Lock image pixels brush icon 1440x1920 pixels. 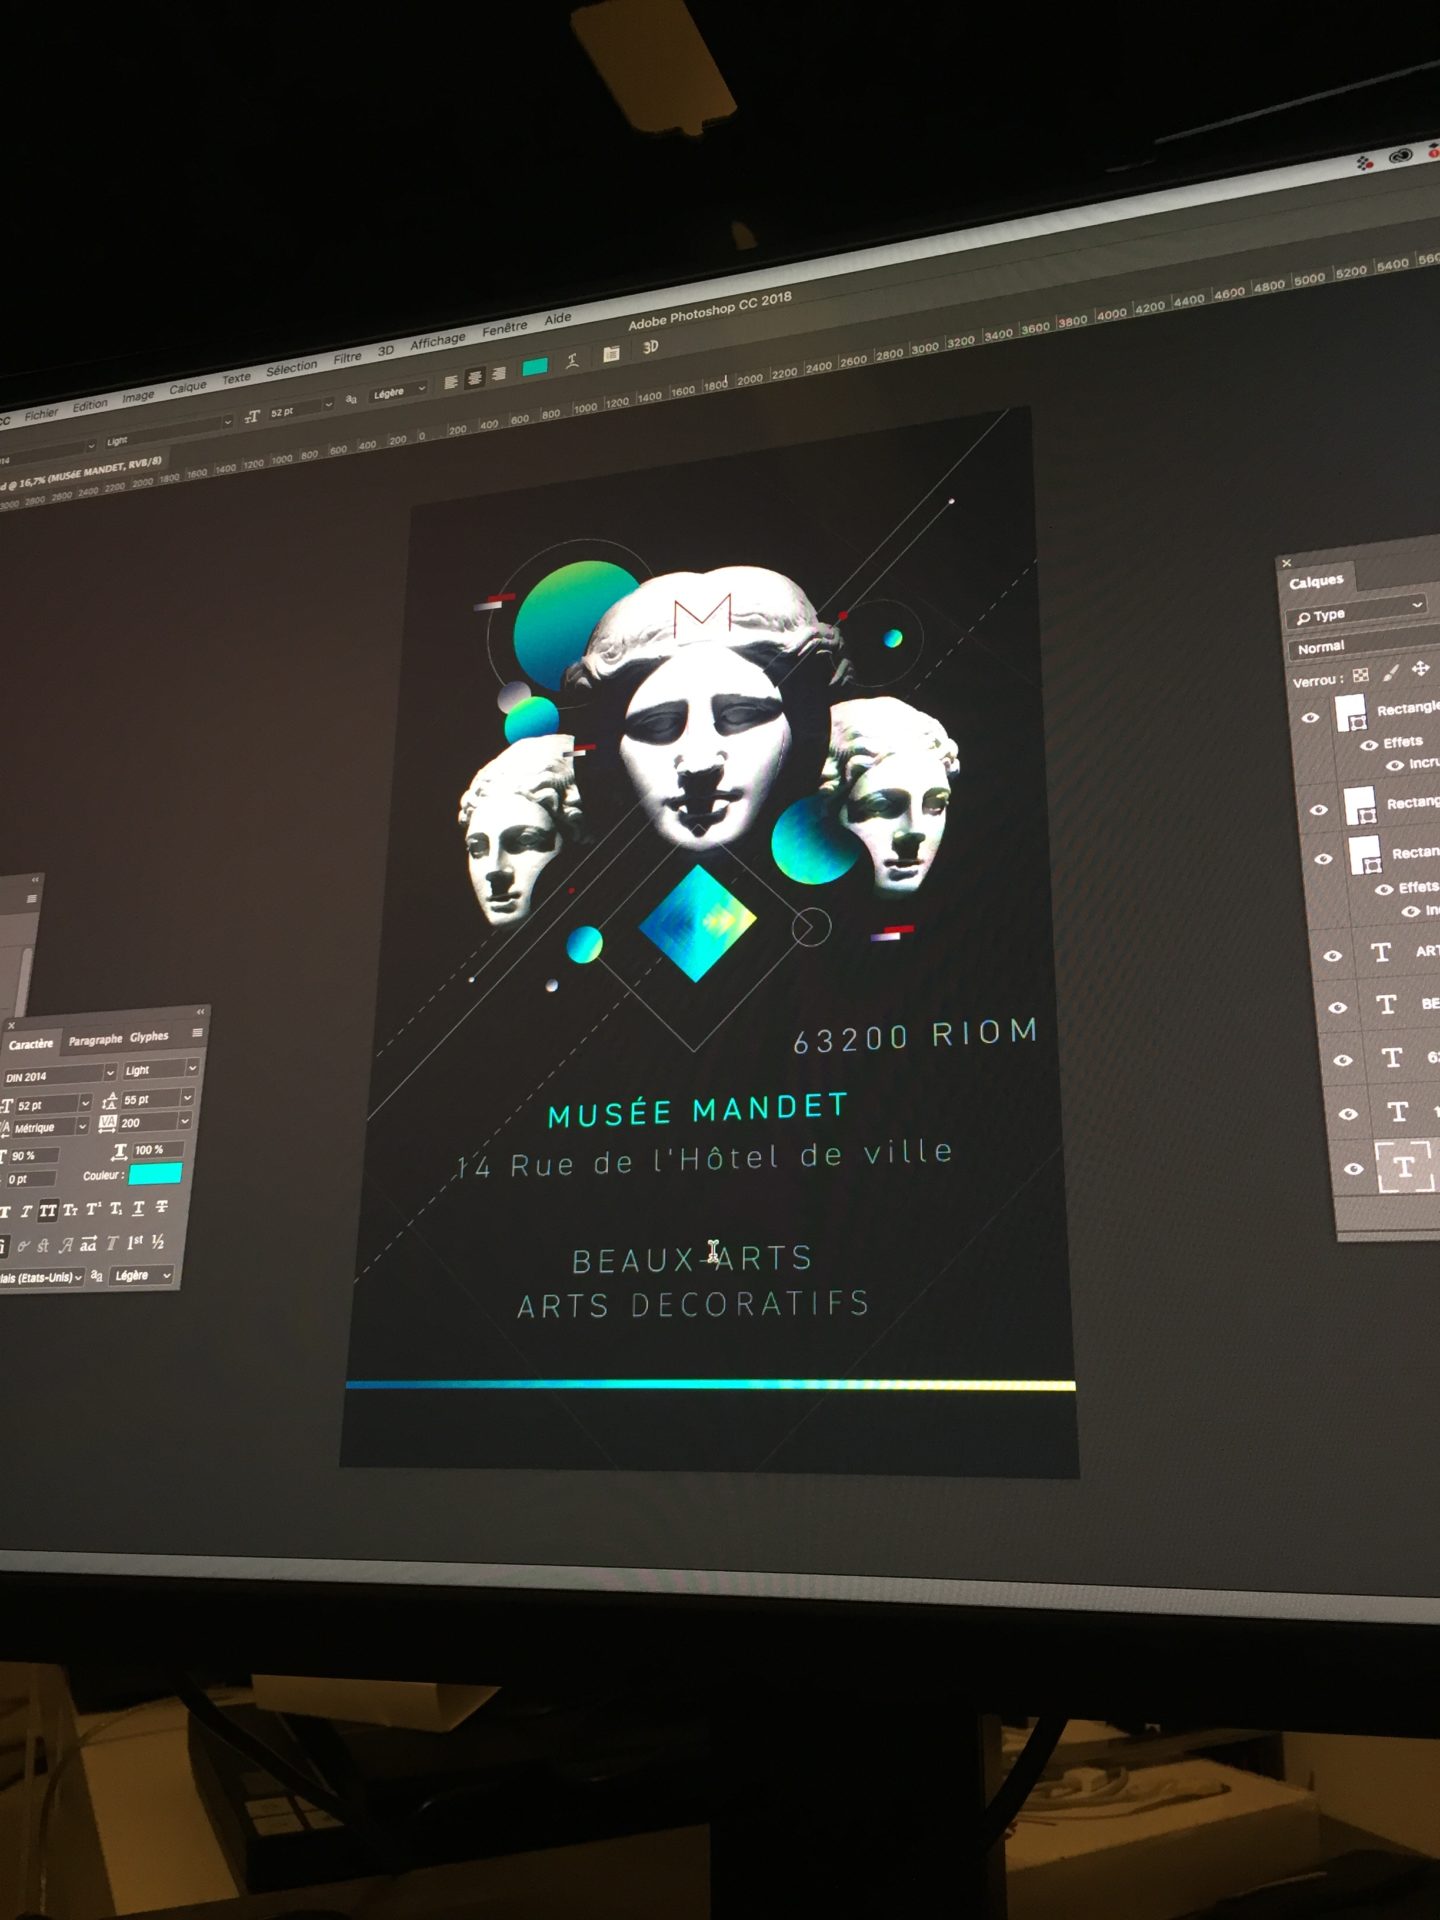[x=1390, y=673]
